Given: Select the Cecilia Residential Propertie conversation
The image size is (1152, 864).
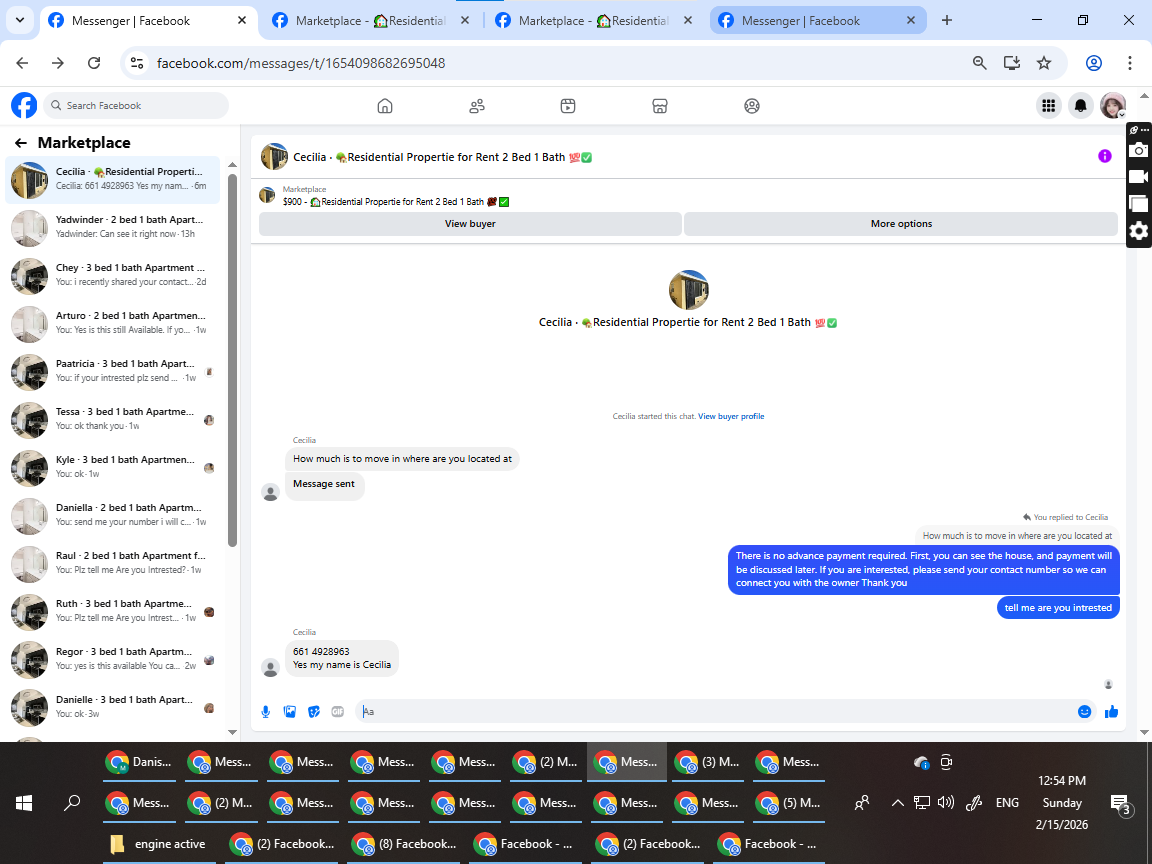Looking at the screenshot, I should coord(112,180).
